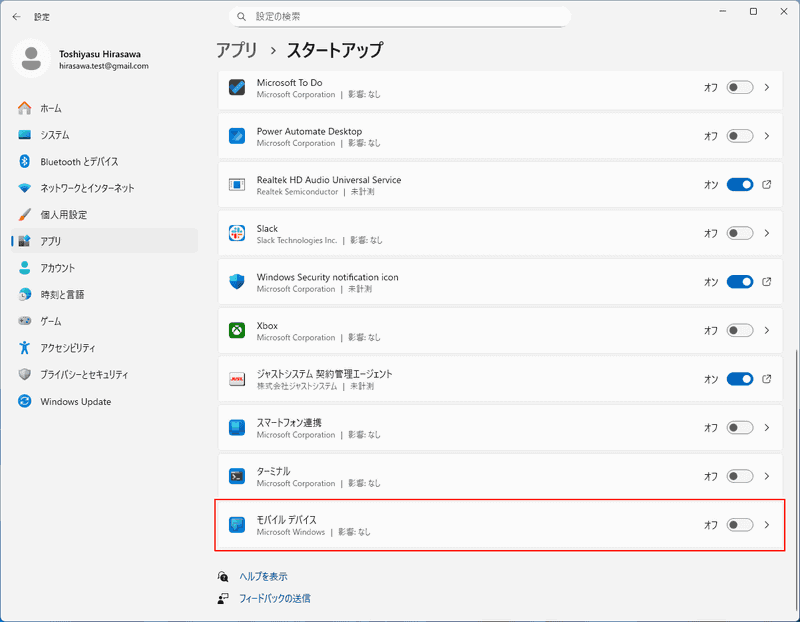Click the 設定の検索 search box
Viewport: 800px width, 622px height.
[400, 16]
